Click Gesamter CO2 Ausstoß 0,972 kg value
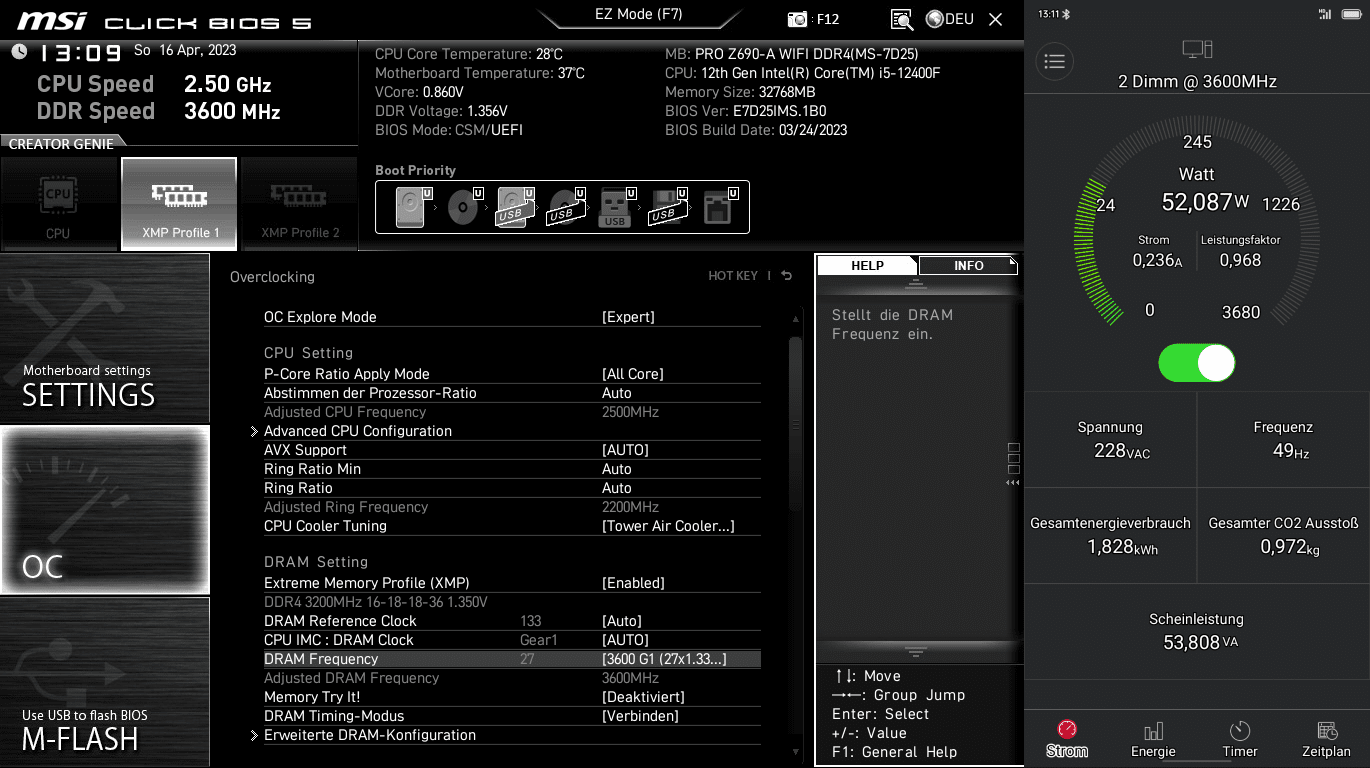1370x768 pixels. (1290, 547)
